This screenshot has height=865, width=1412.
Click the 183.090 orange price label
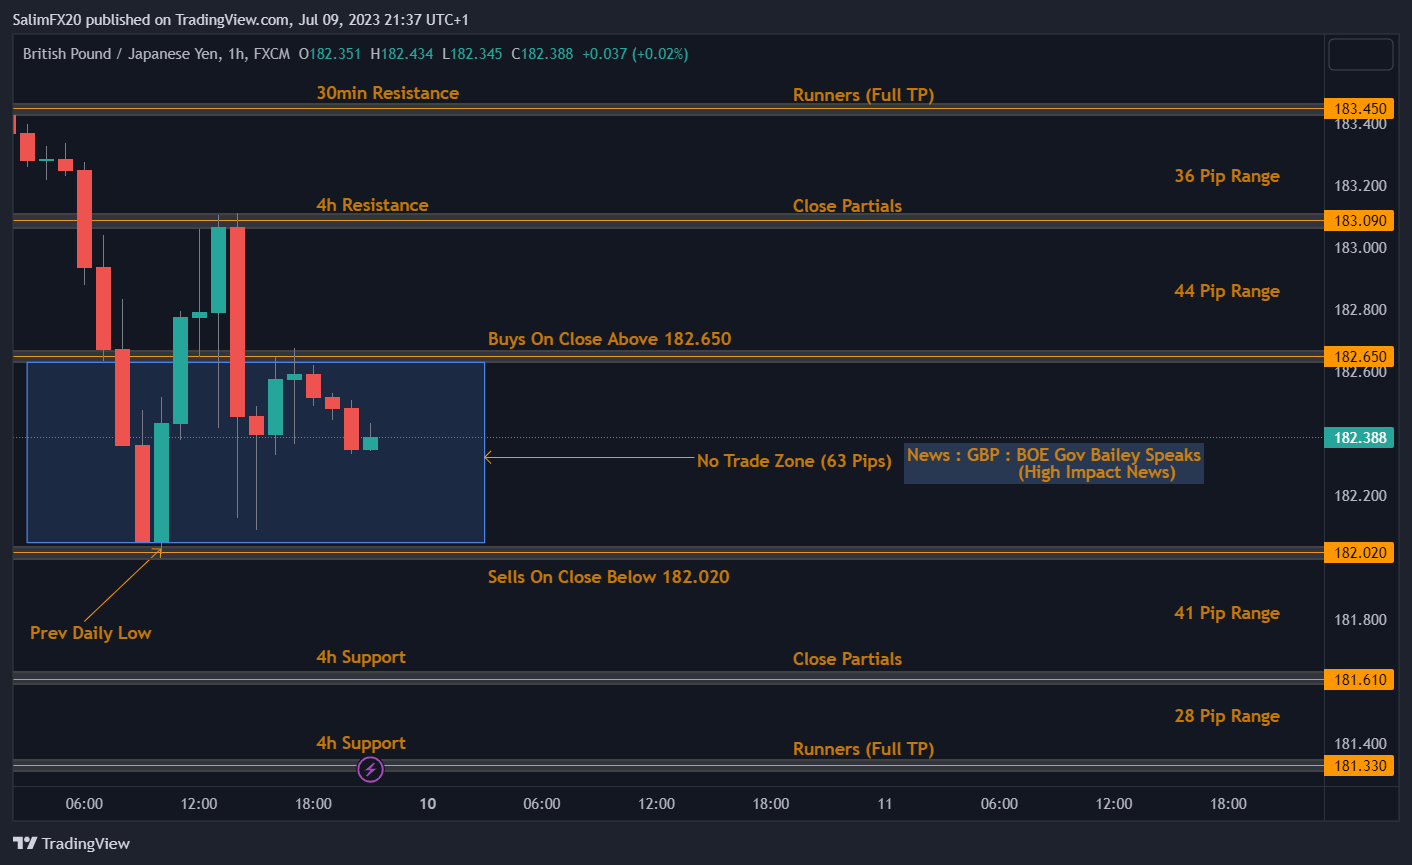pyautogui.click(x=1359, y=221)
